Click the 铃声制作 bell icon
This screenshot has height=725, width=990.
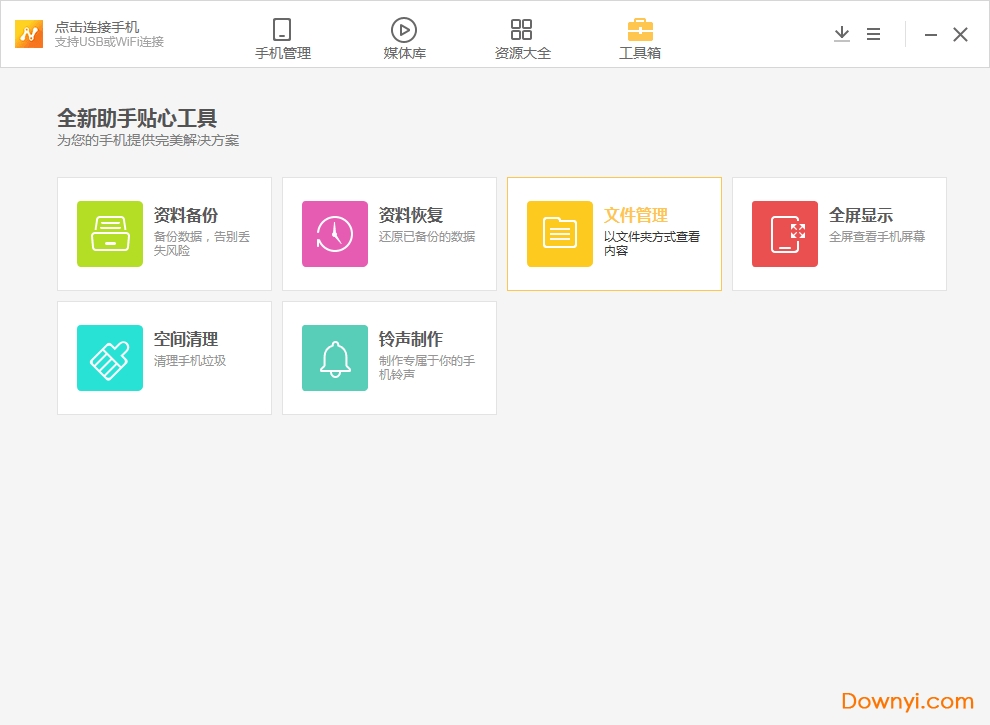[335, 358]
